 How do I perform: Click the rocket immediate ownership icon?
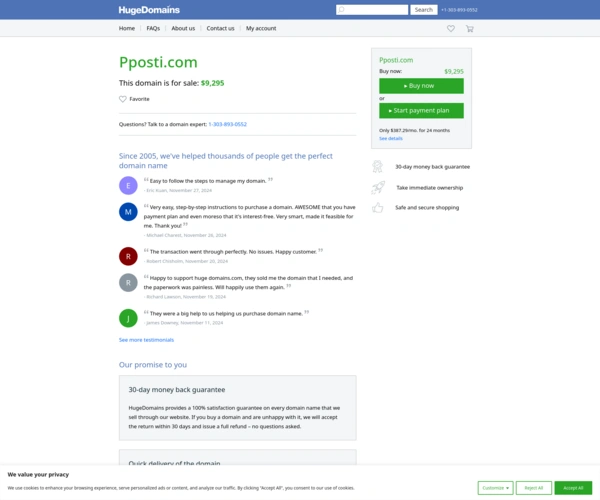click(378, 187)
